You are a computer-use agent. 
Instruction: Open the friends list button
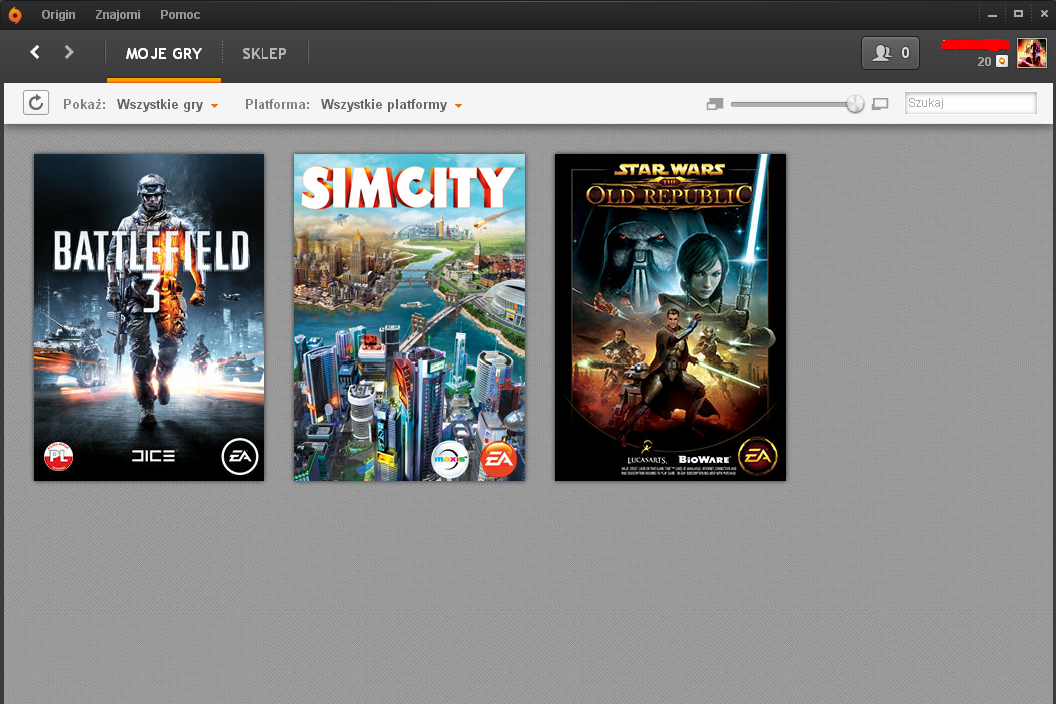(890, 53)
